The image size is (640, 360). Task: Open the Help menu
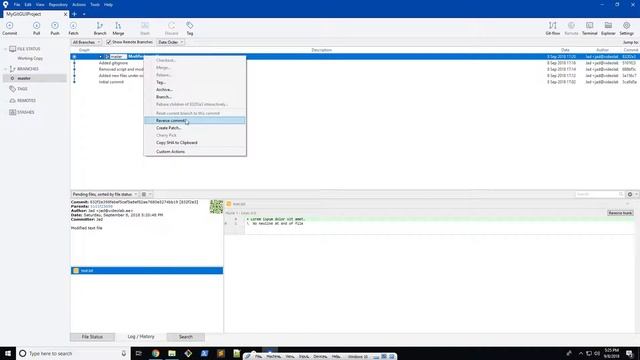108,4
